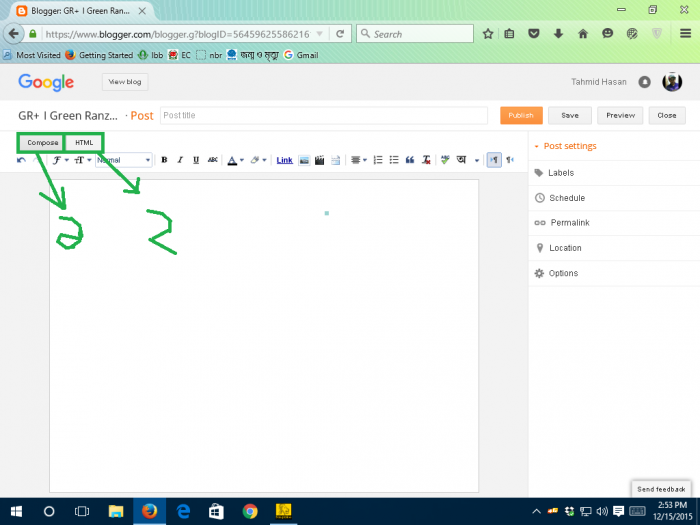Open Google account notifications bell

[x=644, y=82]
